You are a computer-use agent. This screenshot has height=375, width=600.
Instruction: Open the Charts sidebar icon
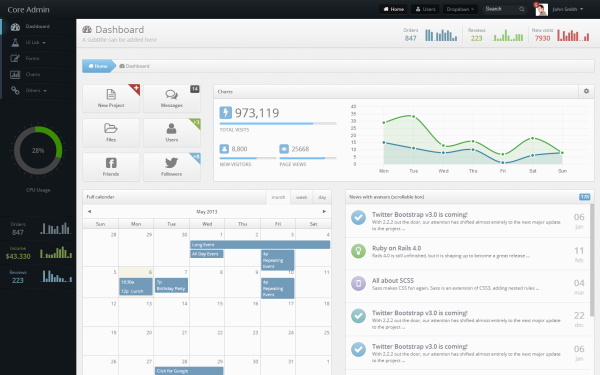point(15,75)
